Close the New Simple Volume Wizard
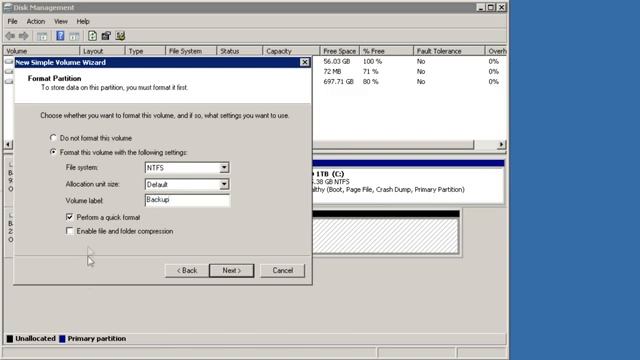640x360 pixels. pos(304,62)
